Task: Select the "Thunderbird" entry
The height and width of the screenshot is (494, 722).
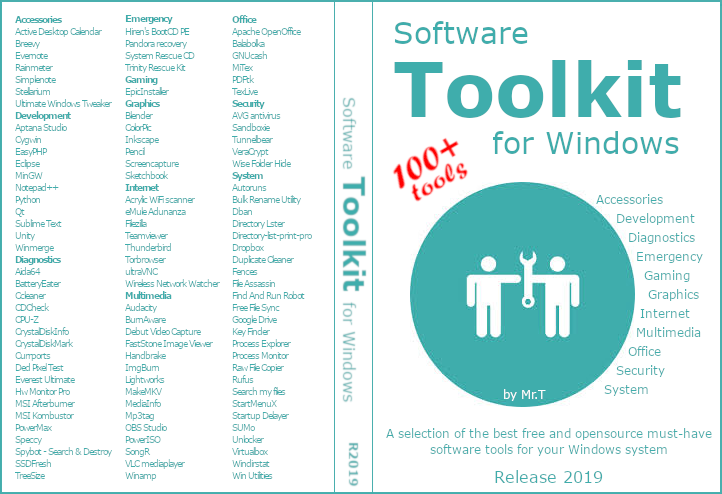Action: 148,248
